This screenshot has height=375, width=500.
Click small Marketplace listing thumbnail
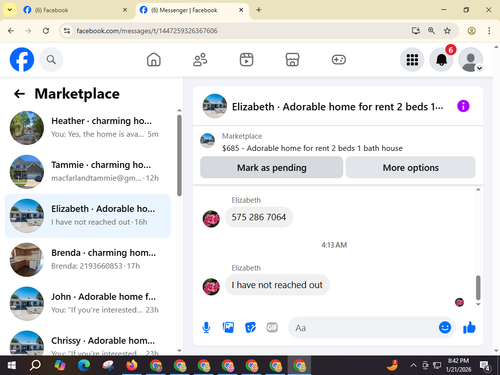click(x=207, y=140)
